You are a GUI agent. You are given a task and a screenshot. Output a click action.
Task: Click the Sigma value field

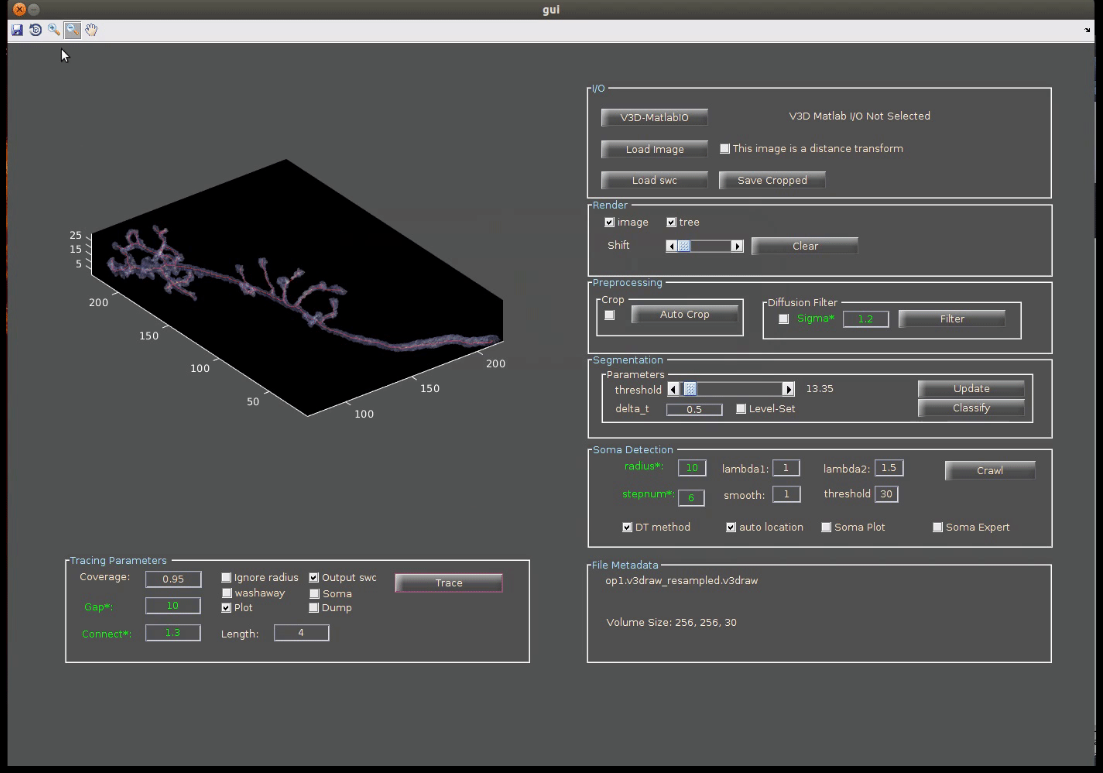(865, 319)
